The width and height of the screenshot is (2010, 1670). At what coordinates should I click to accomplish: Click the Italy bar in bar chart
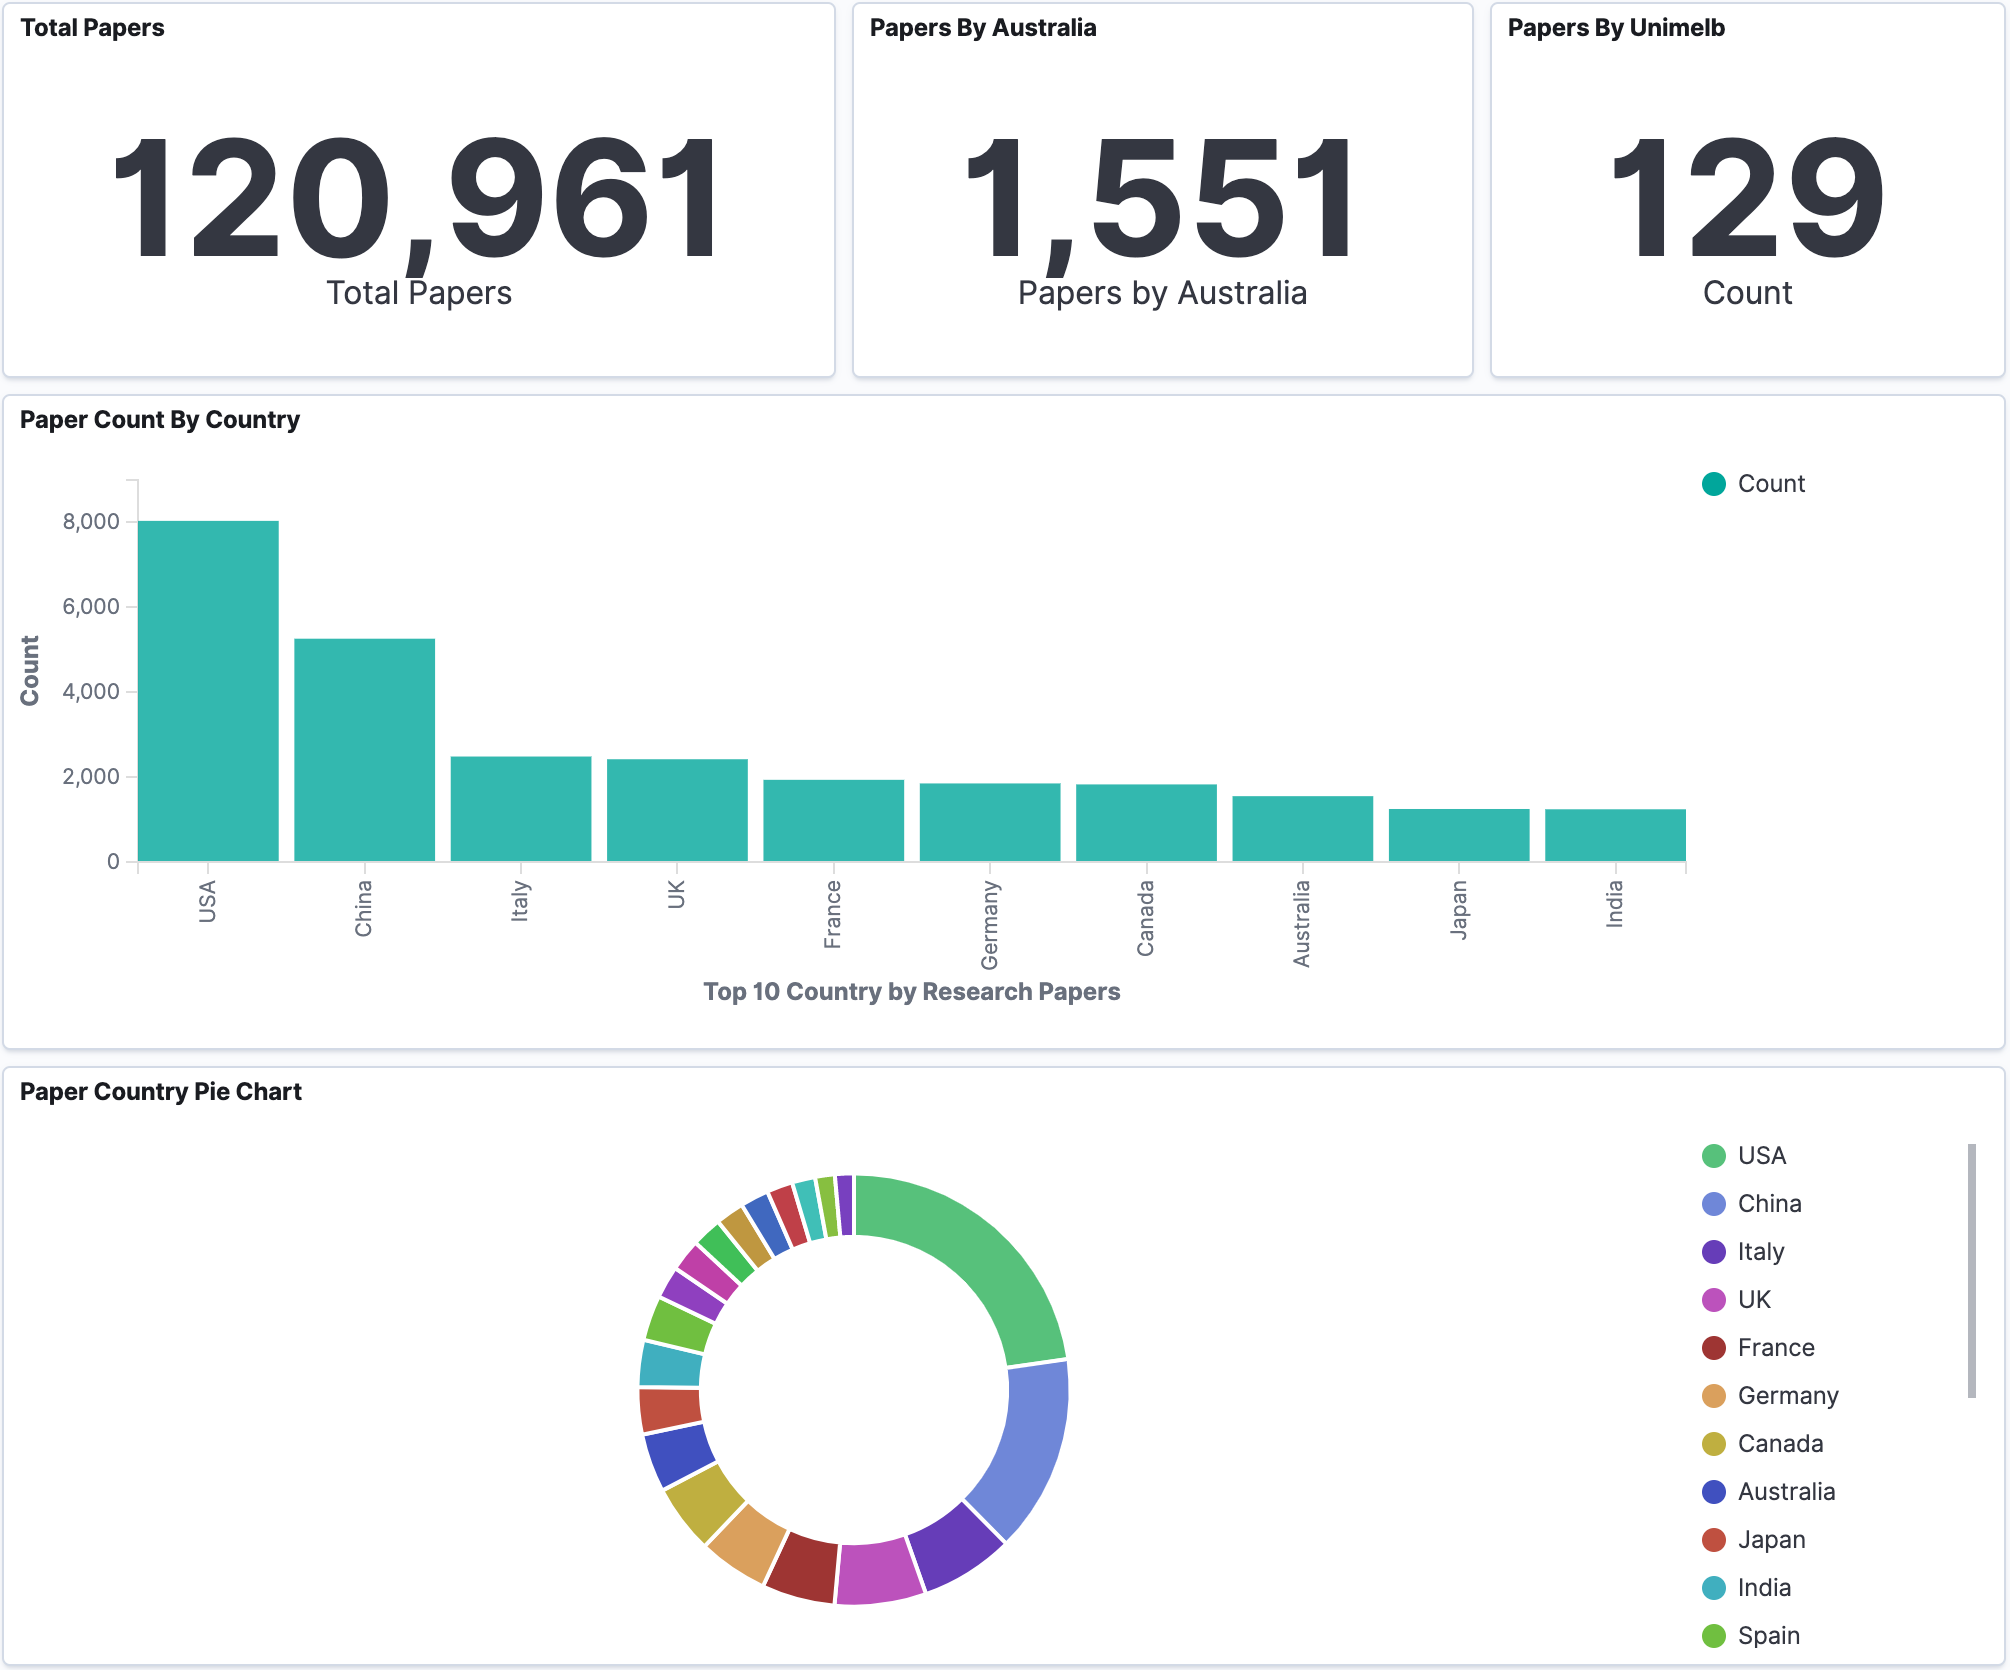[x=521, y=809]
